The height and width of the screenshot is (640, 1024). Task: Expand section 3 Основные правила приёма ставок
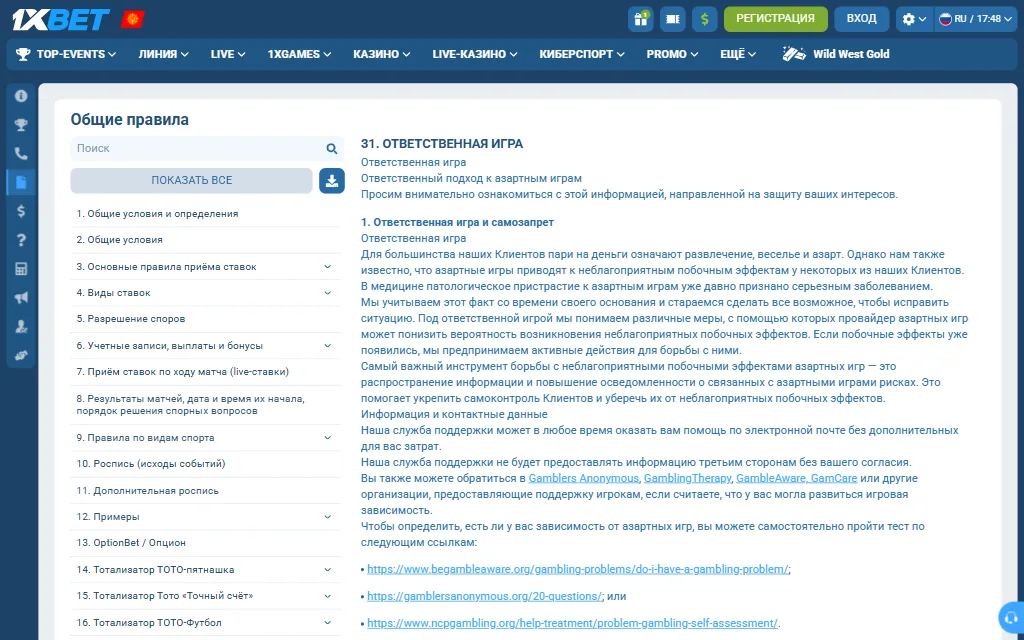(x=328, y=266)
